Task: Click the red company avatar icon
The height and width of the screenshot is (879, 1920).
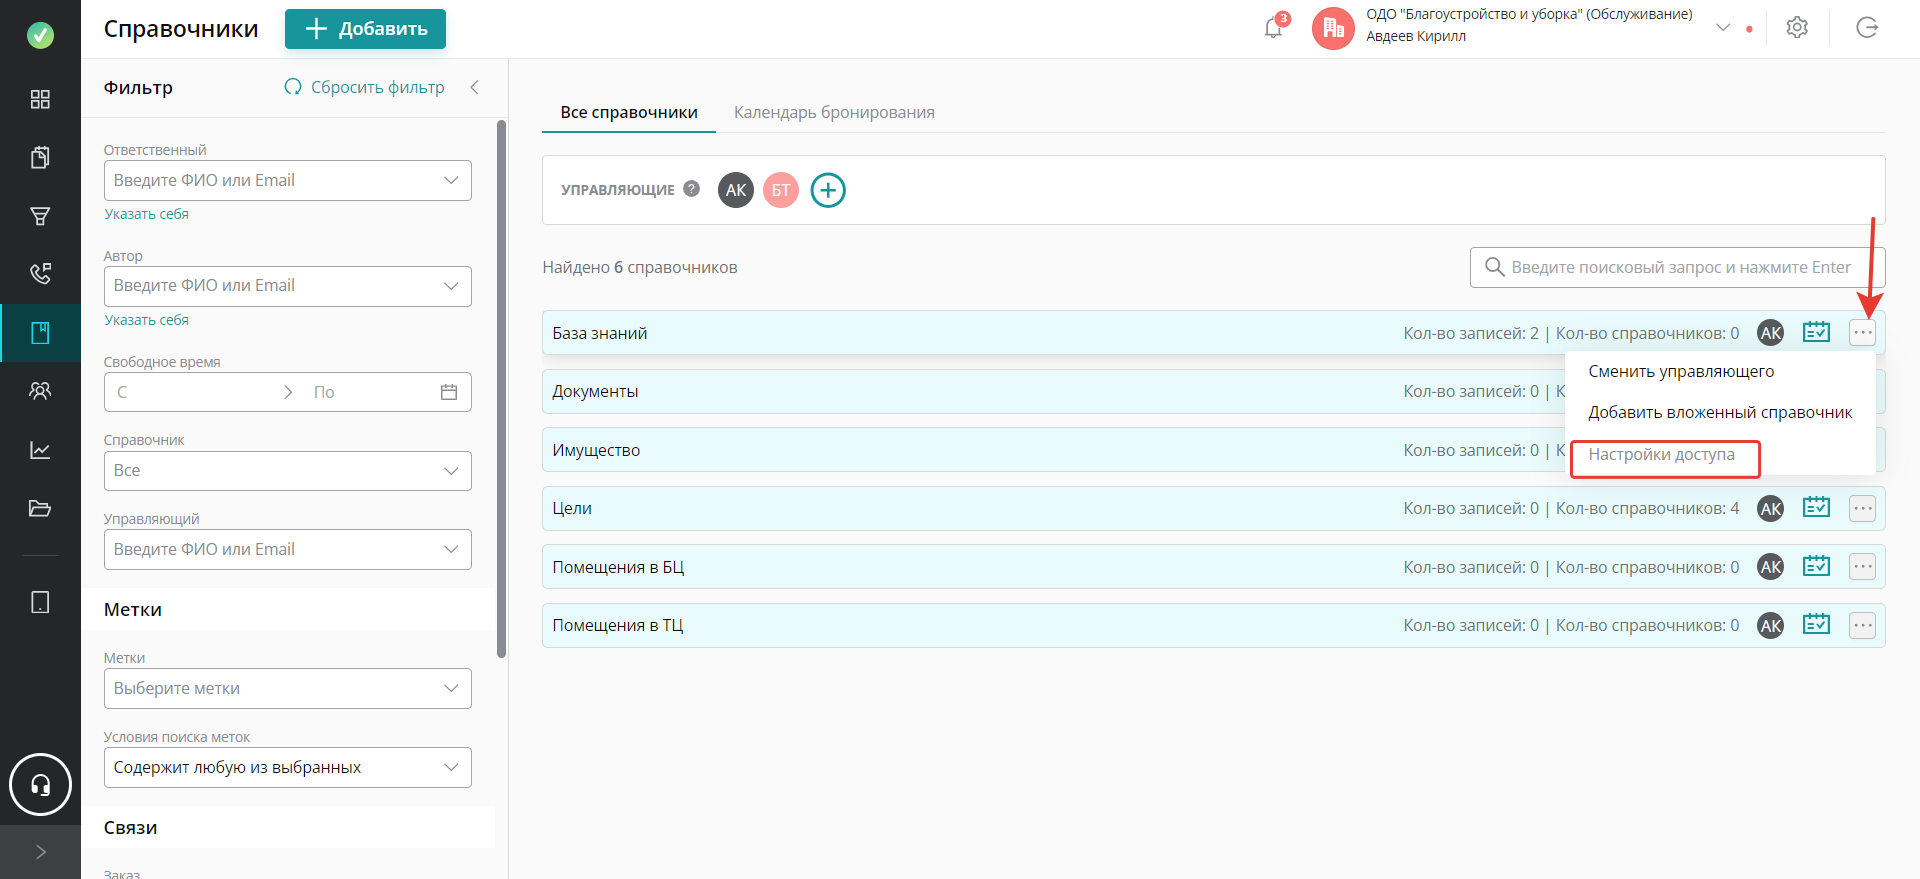Action: [1333, 28]
